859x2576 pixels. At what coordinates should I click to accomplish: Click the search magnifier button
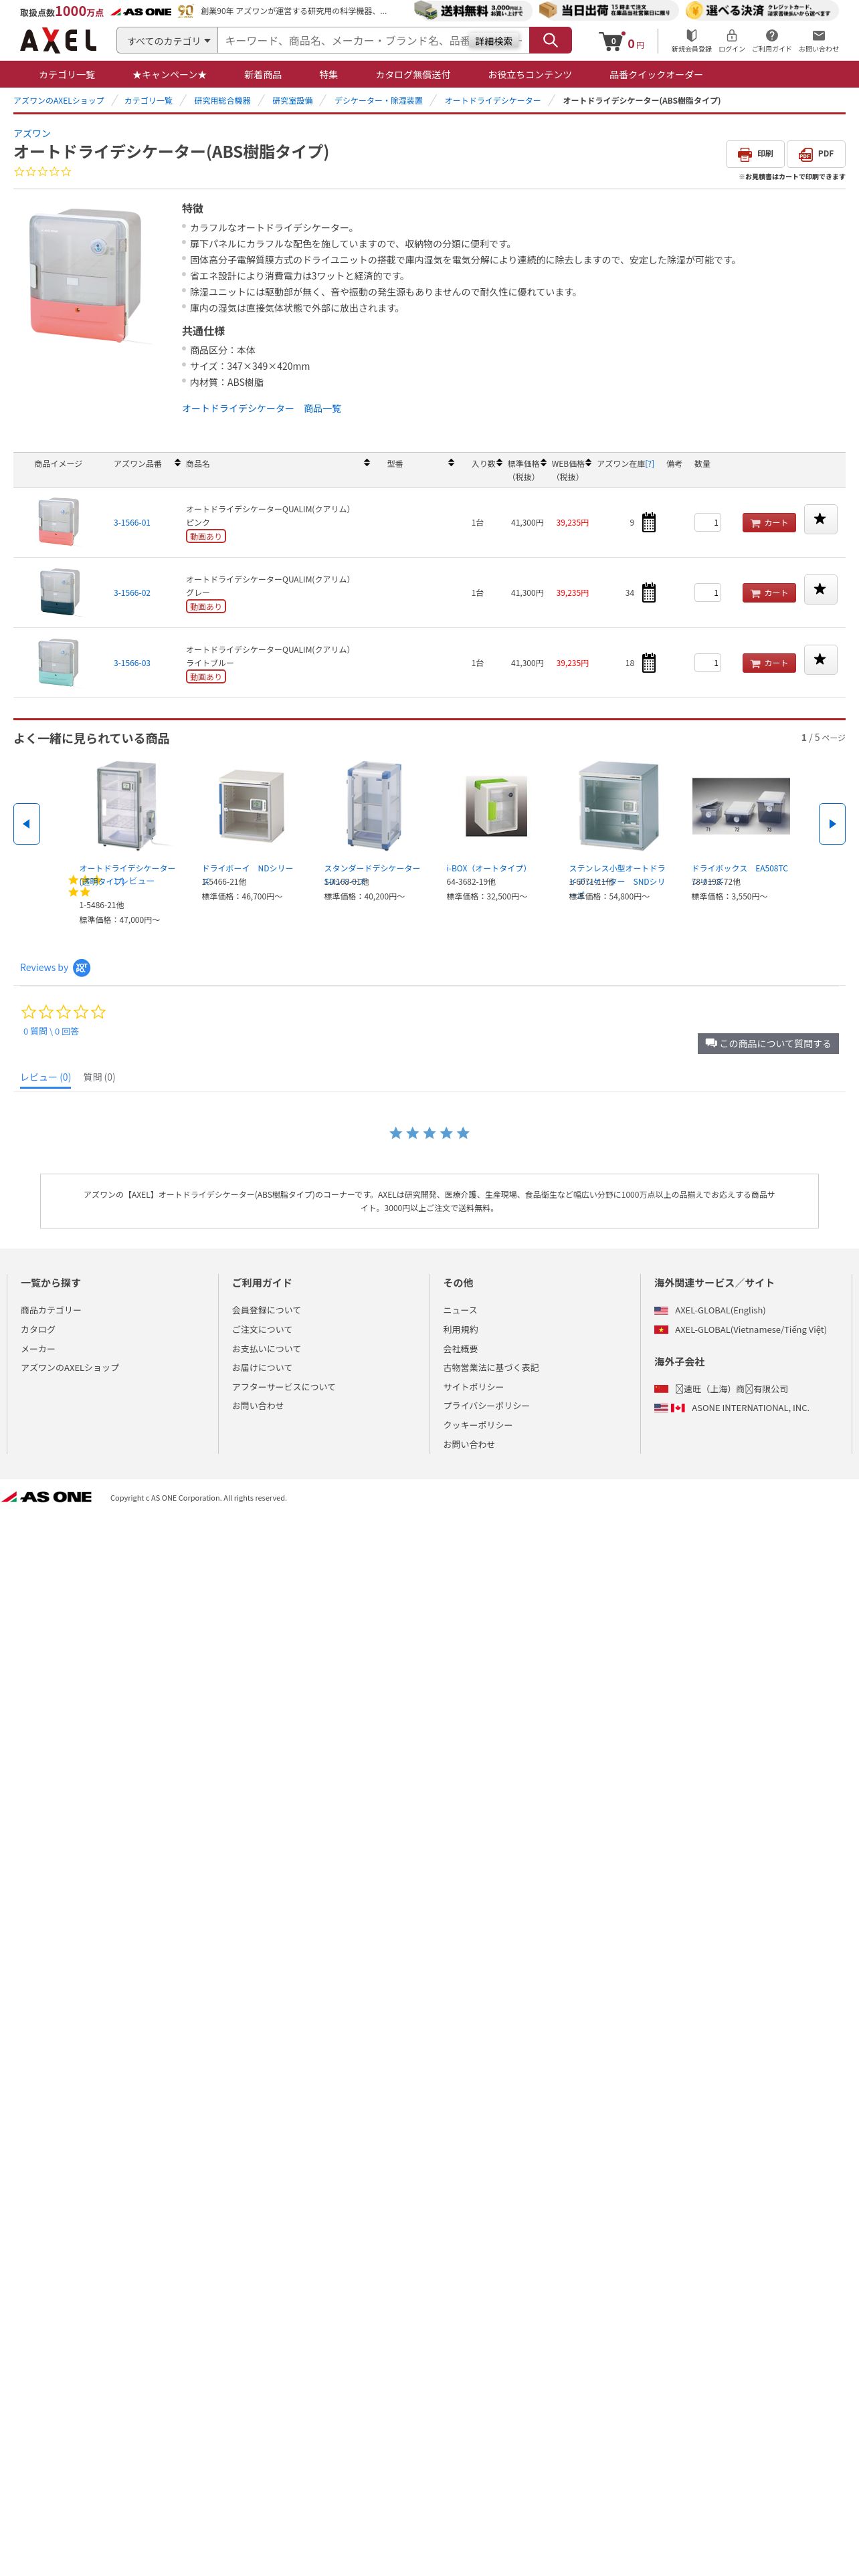(x=550, y=41)
